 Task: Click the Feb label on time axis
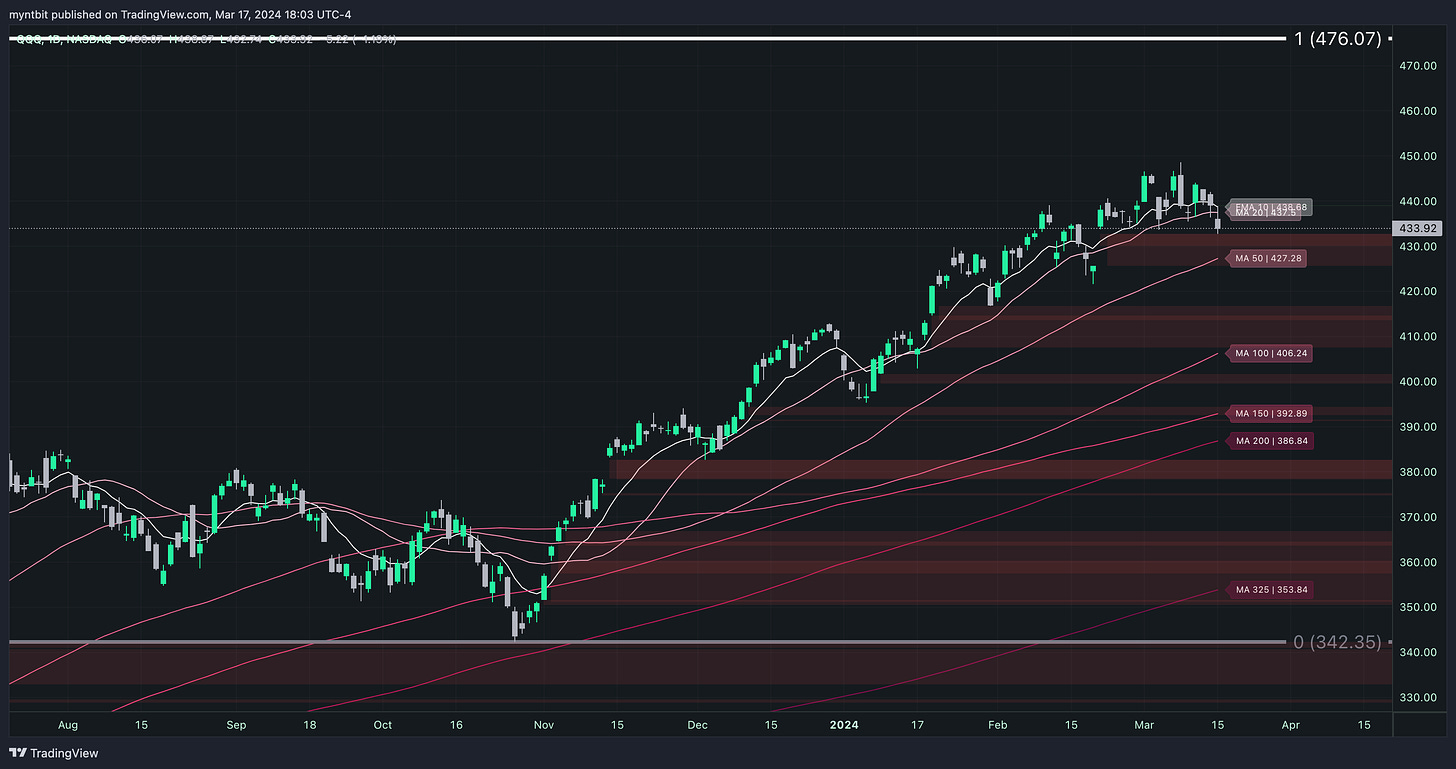point(997,723)
